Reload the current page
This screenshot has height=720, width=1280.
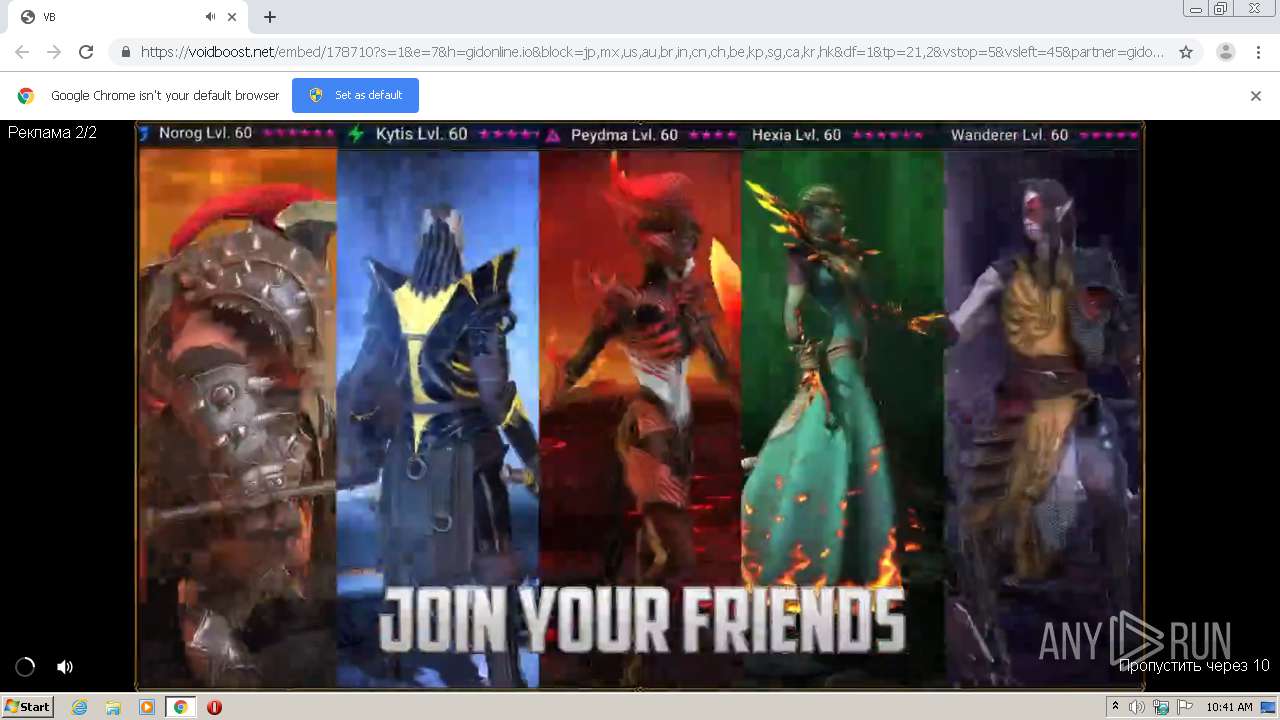[86, 52]
